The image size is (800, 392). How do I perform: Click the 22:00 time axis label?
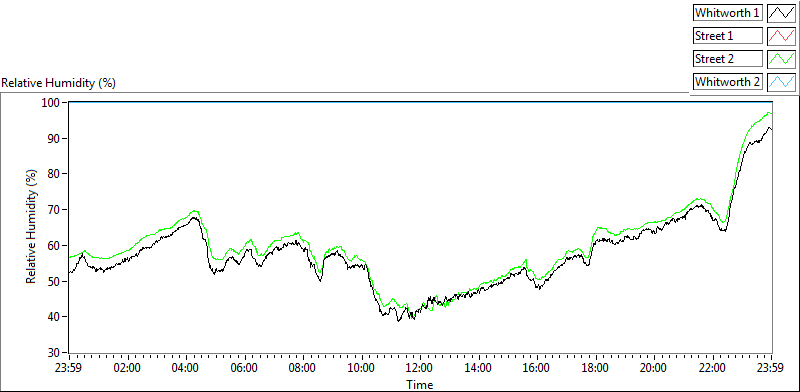tap(713, 367)
